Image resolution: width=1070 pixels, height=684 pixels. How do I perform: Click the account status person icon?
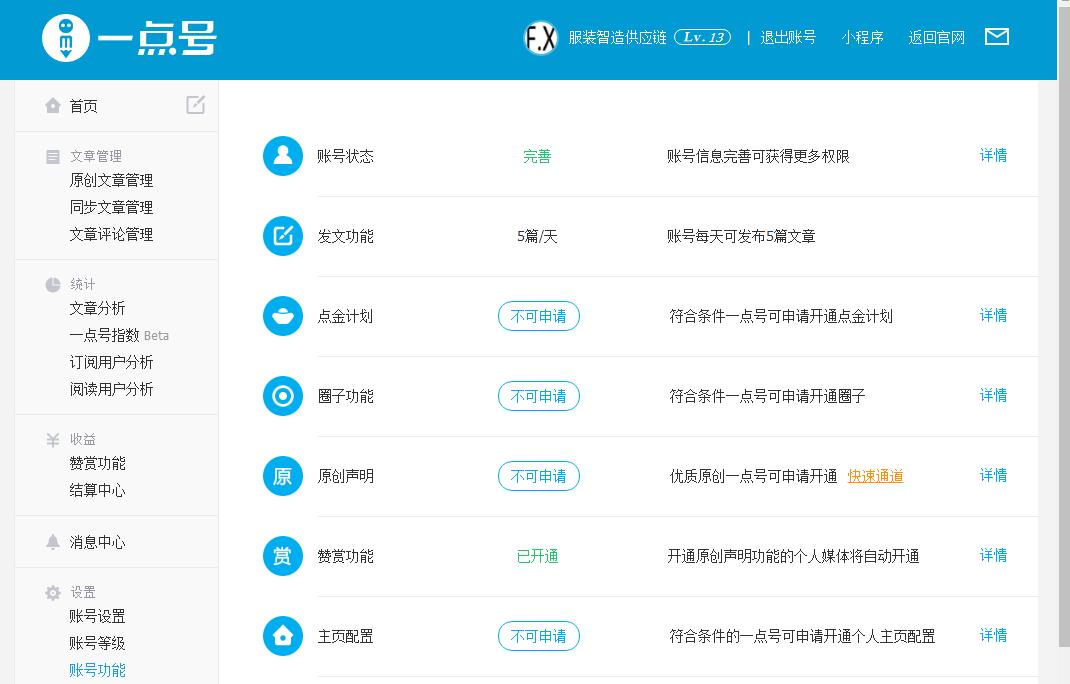[x=282, y=155]
